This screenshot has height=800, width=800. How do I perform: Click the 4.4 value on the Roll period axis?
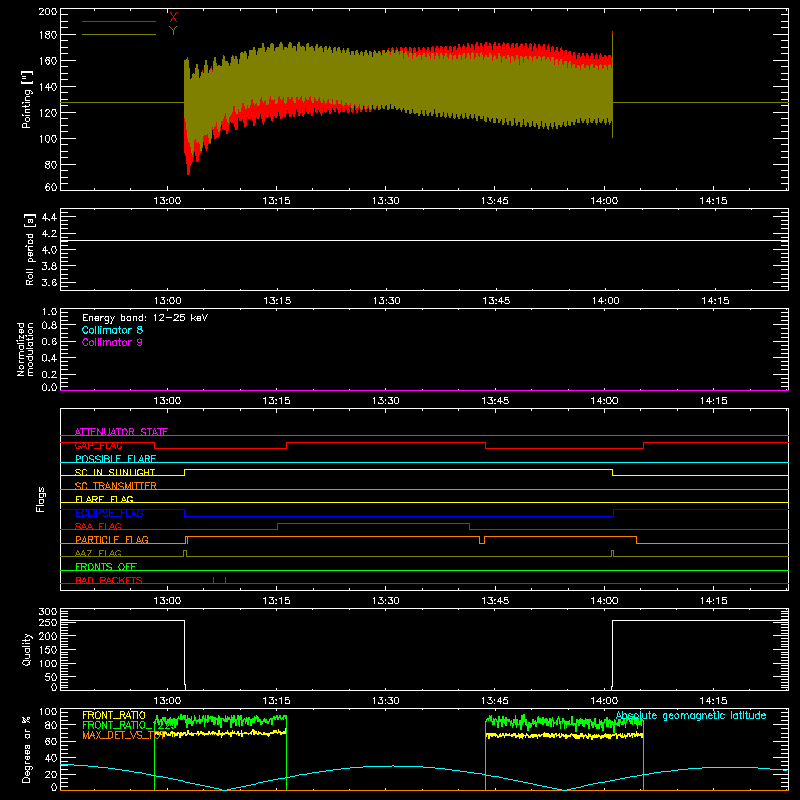coord(49,217)
